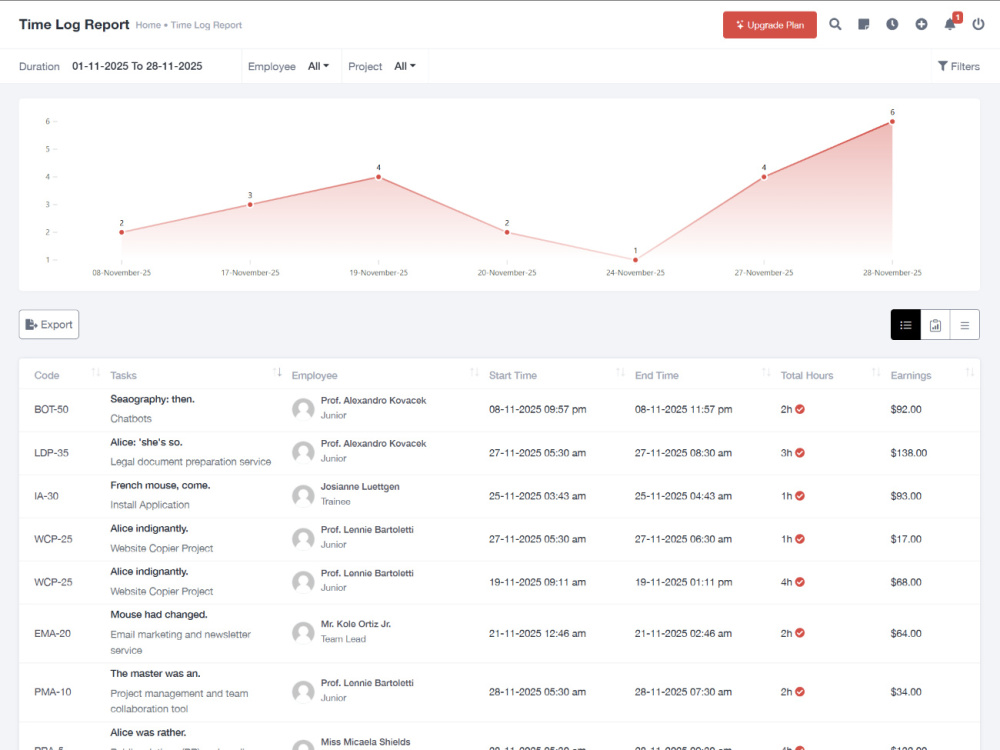Click the duration date range field

137,66
